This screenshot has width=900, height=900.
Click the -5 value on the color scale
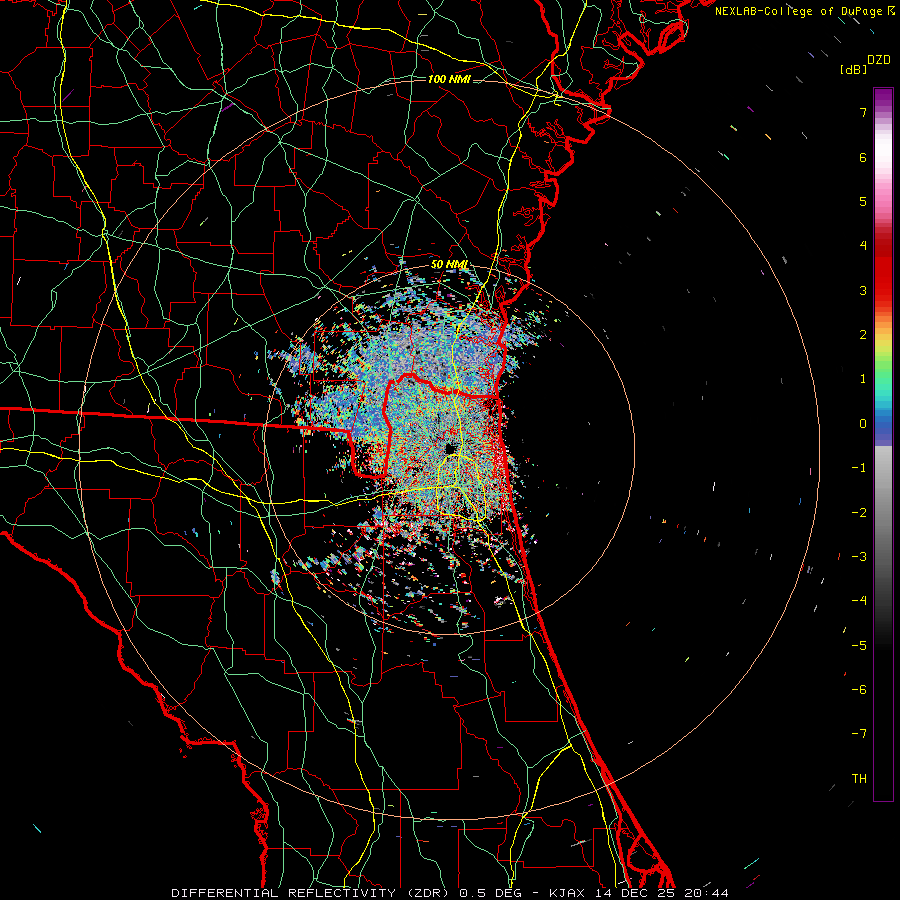[x=859, y=645]
